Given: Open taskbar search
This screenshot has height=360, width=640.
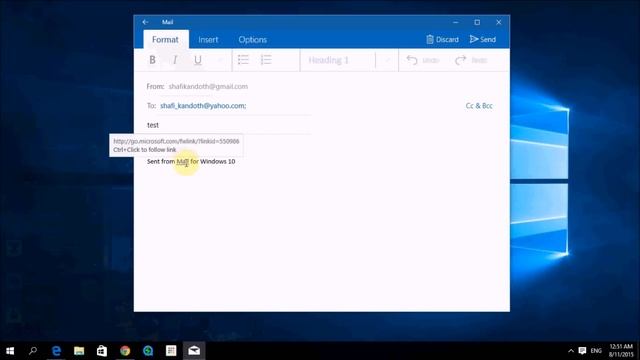Looking at the screenshot, I should (x=33, y=351).
